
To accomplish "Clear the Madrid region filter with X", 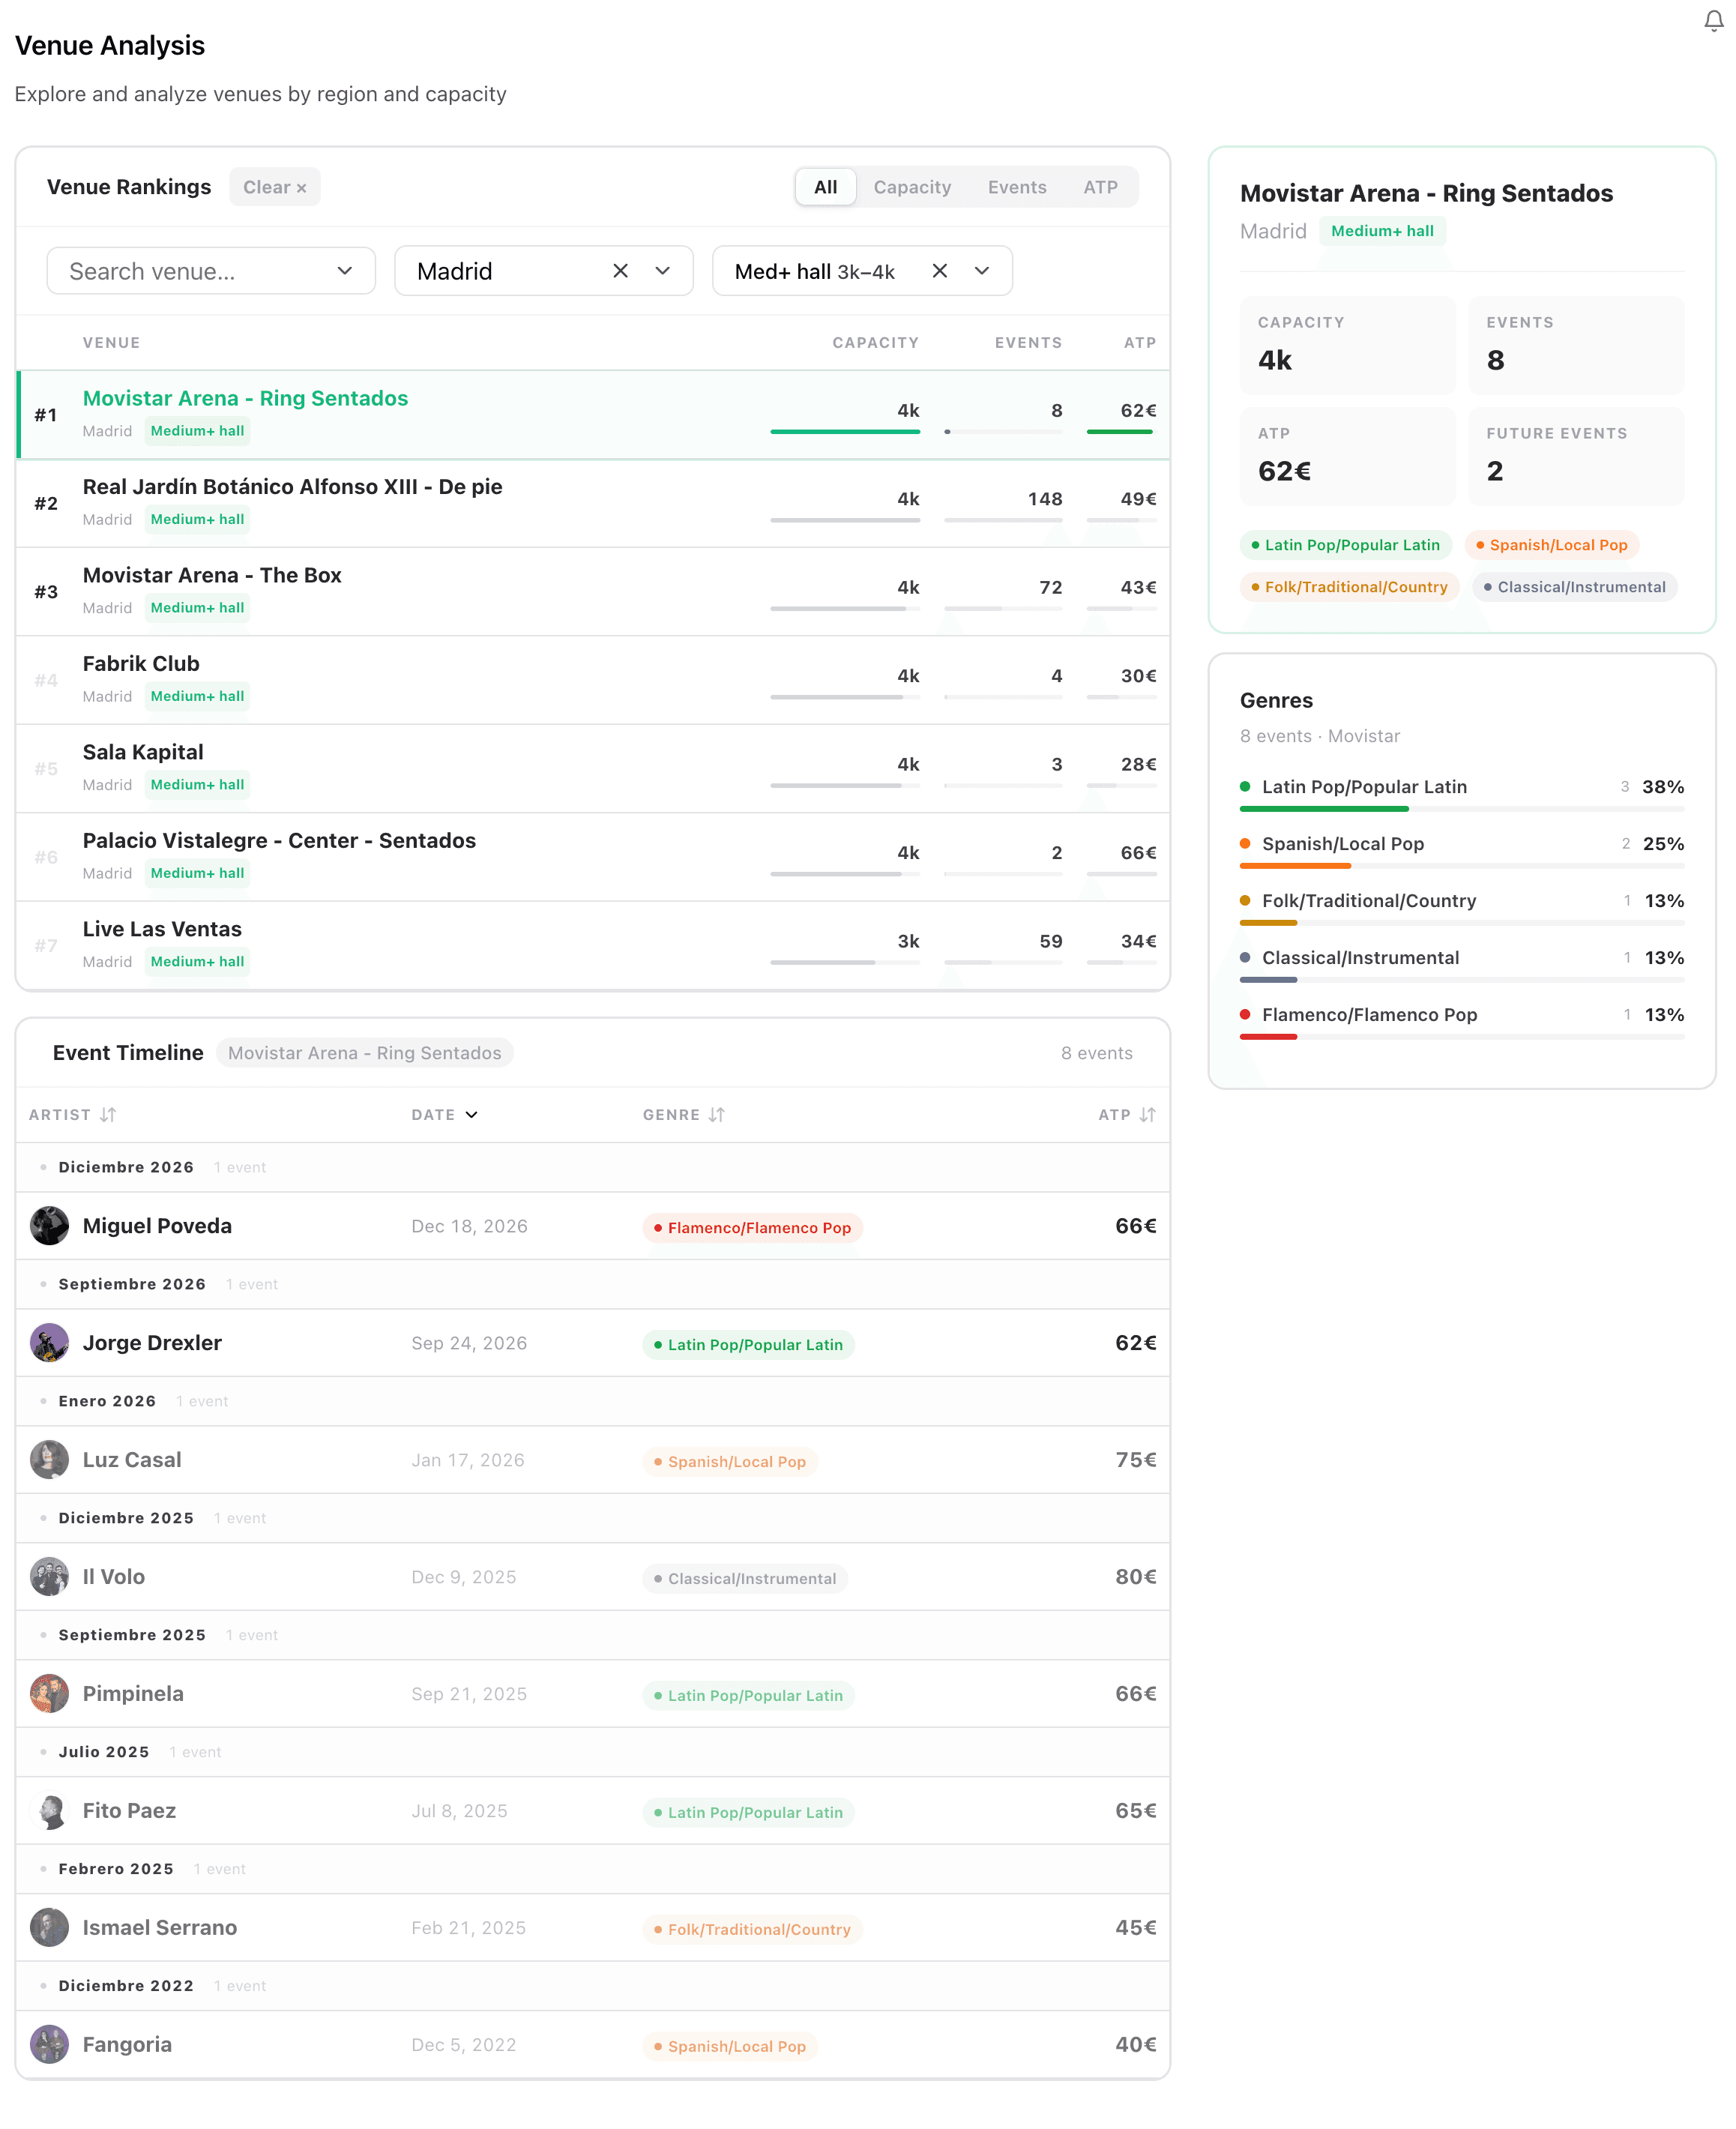I will click(620, 271).
